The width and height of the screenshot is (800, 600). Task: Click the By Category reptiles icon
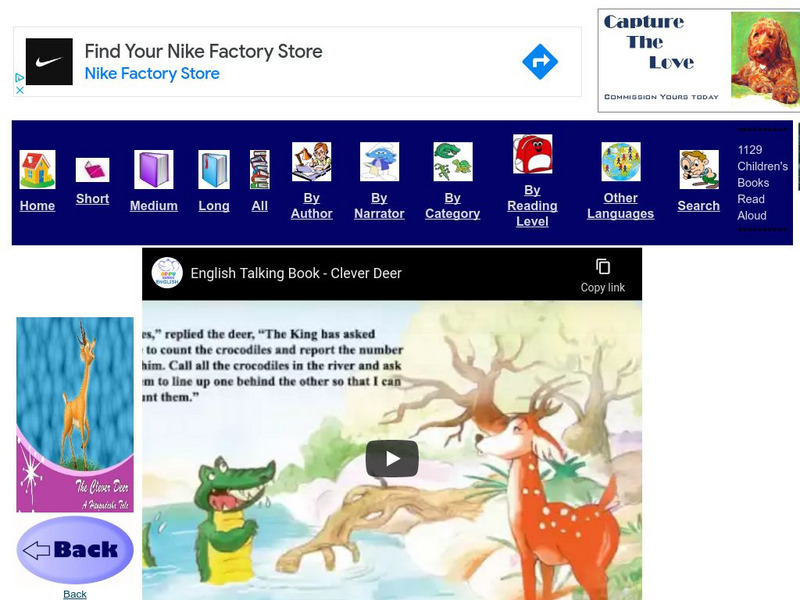(x=453, y=162)
